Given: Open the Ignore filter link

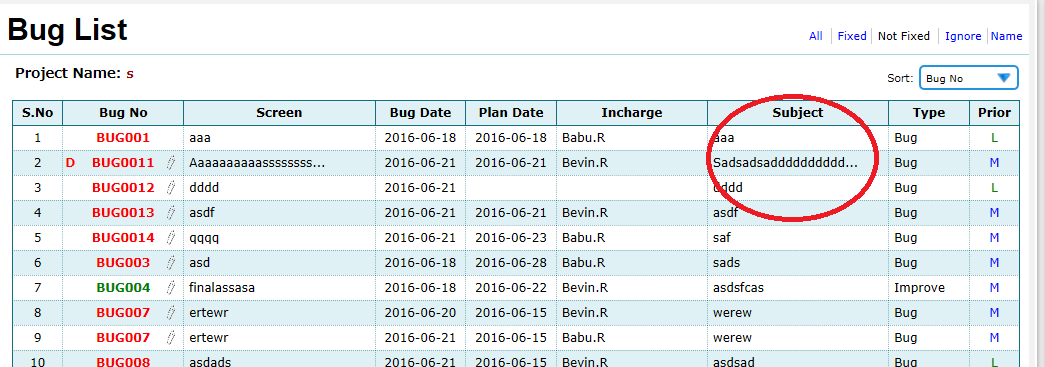Looking at the screenshot, I should point(963,36).
